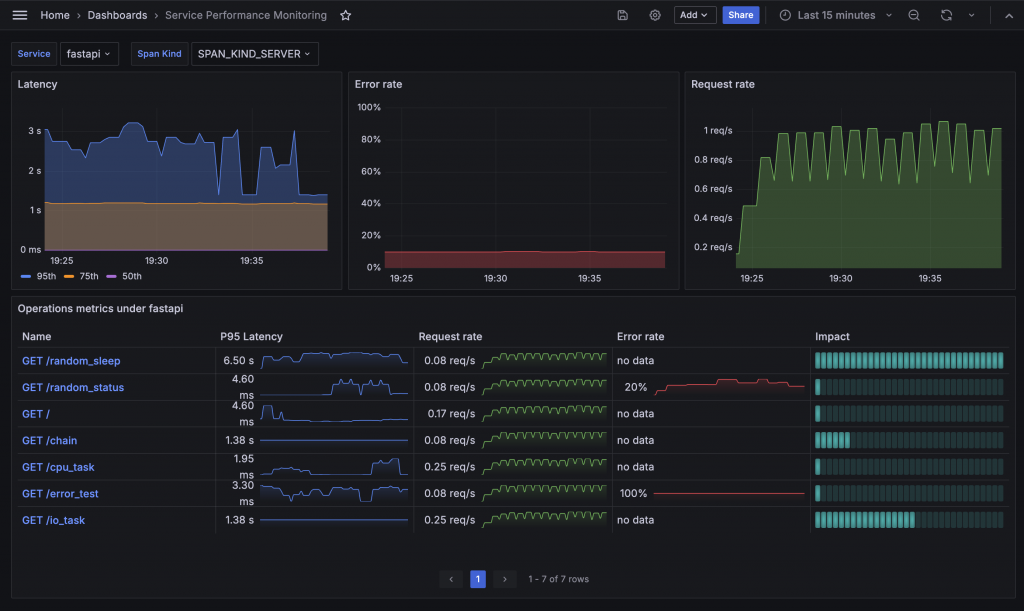Open the GET / operation link
The height and width of the screenshot is (611, 1024).
36,414
